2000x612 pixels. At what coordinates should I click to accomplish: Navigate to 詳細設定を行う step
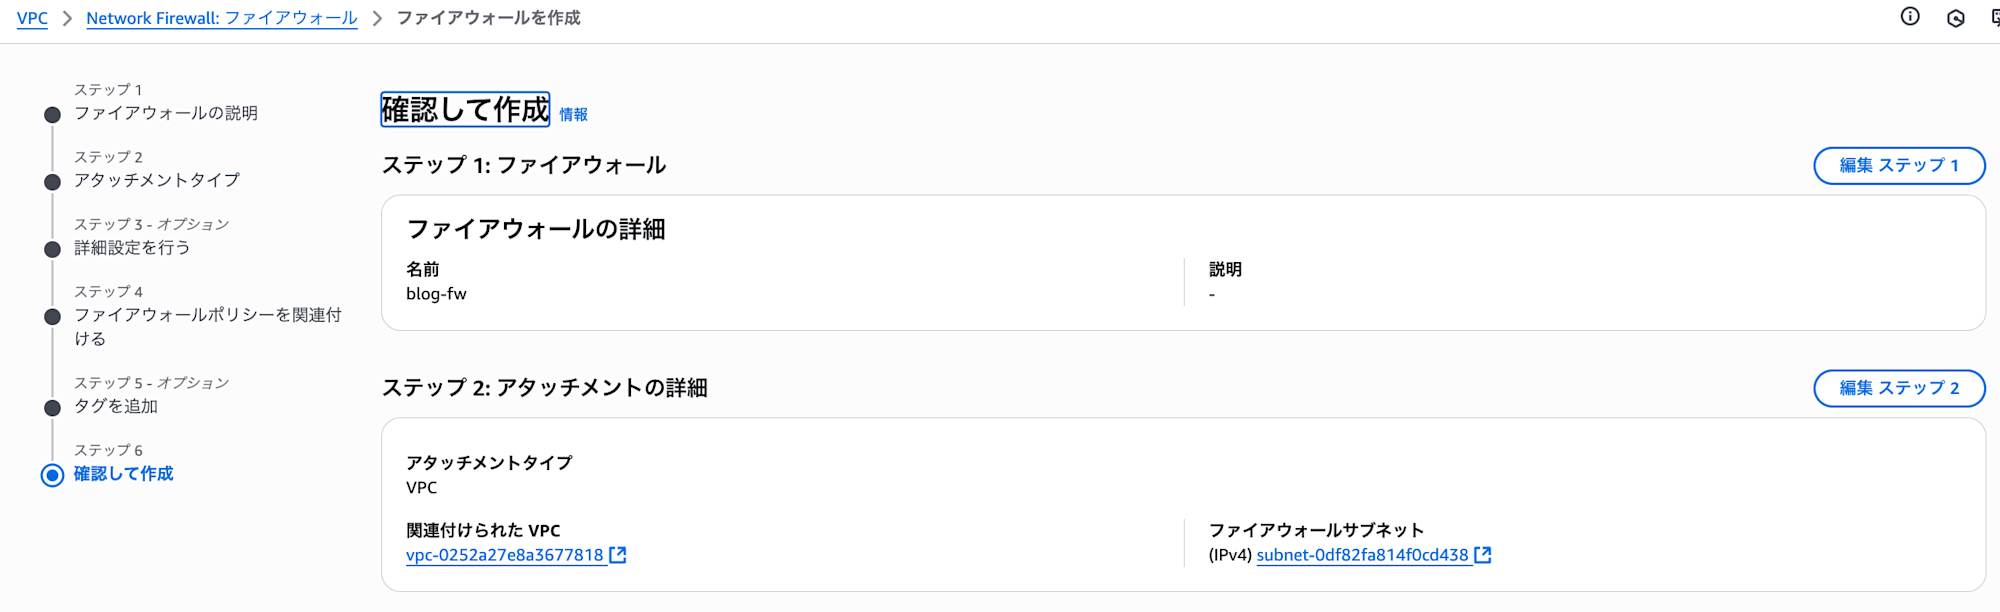[x=131, y=247]
